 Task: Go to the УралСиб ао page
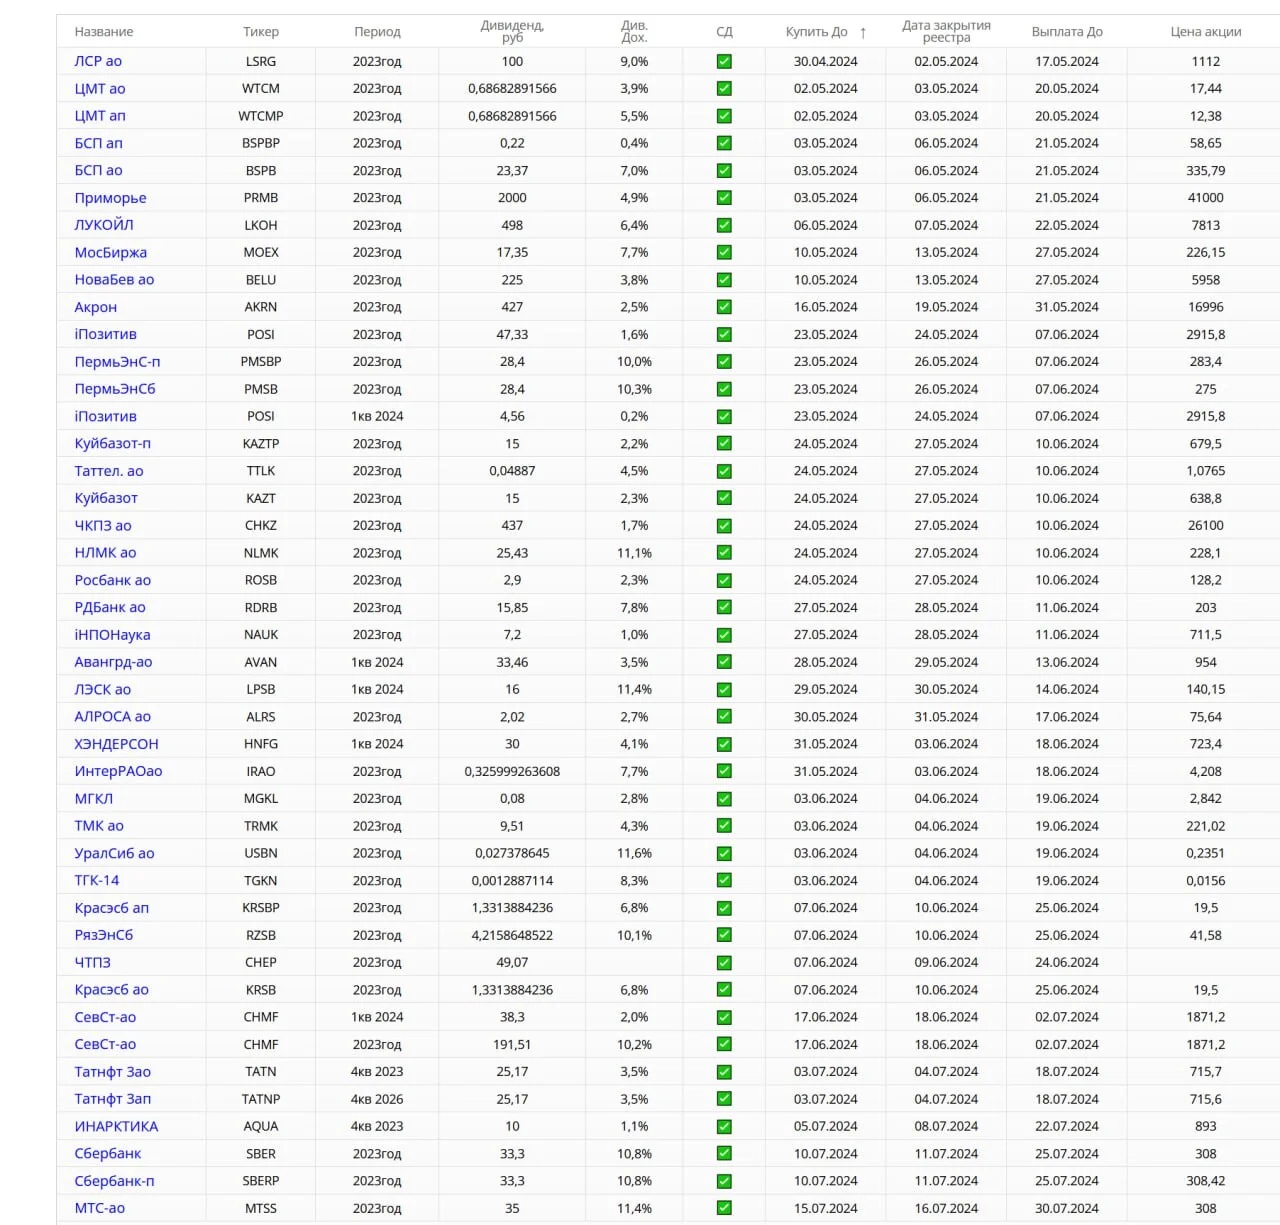[114, 853]
